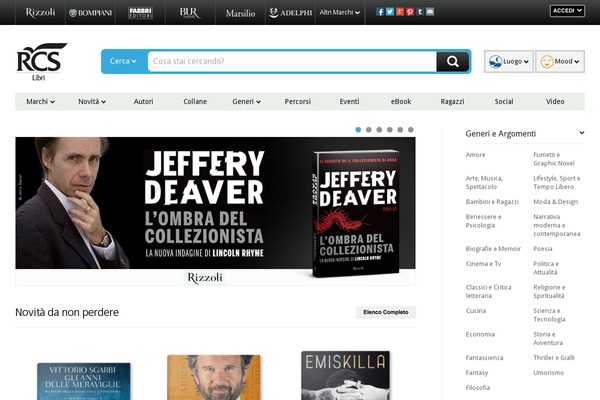Open the Storia e Avventura link
The width and height of the screenshot is (600, 400).
tap(548, 338)
